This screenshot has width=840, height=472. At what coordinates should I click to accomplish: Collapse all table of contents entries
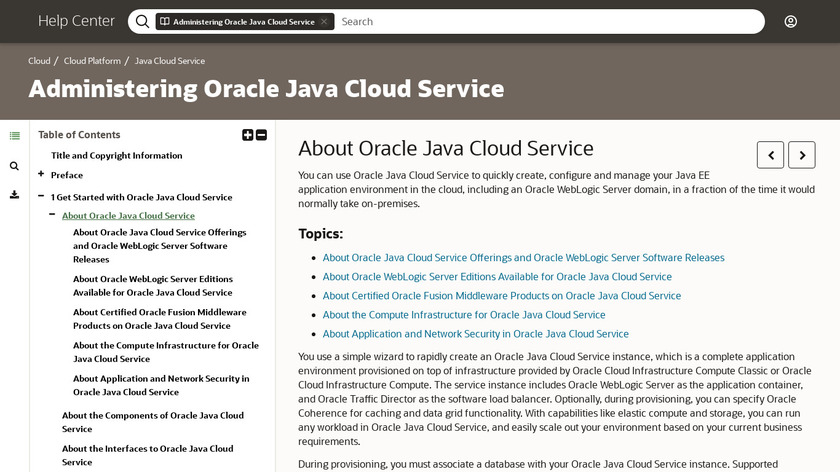(x=262, y=135)
